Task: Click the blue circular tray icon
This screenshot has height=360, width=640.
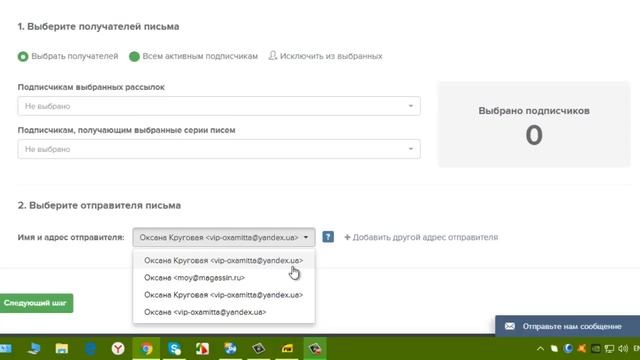Action: point(568,349)
